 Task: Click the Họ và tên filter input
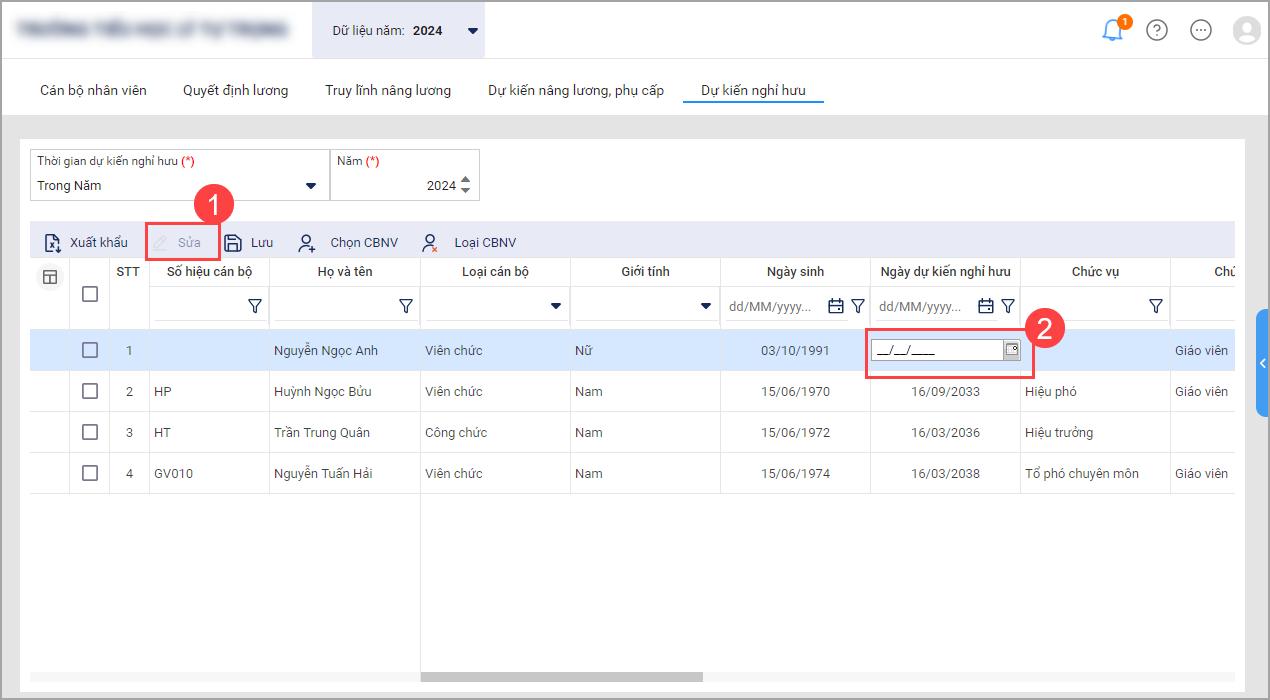[333, 306]
